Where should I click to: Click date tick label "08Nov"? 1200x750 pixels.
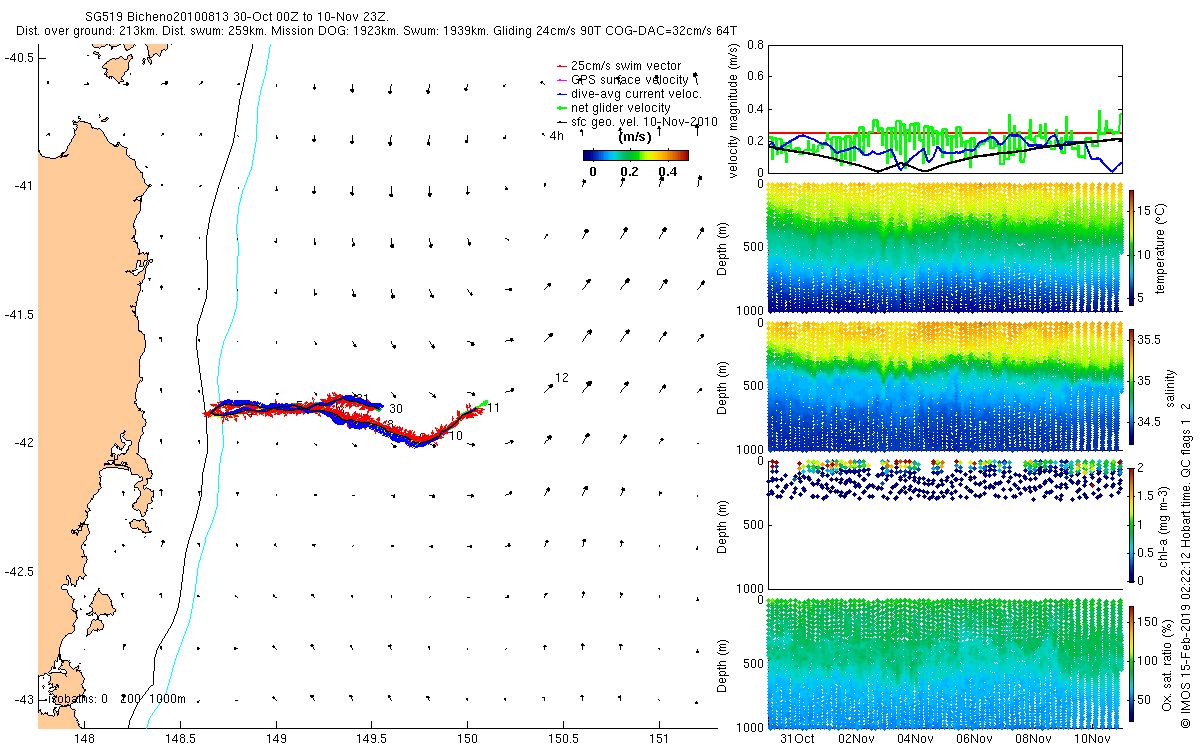click(x=1034, y=739)
